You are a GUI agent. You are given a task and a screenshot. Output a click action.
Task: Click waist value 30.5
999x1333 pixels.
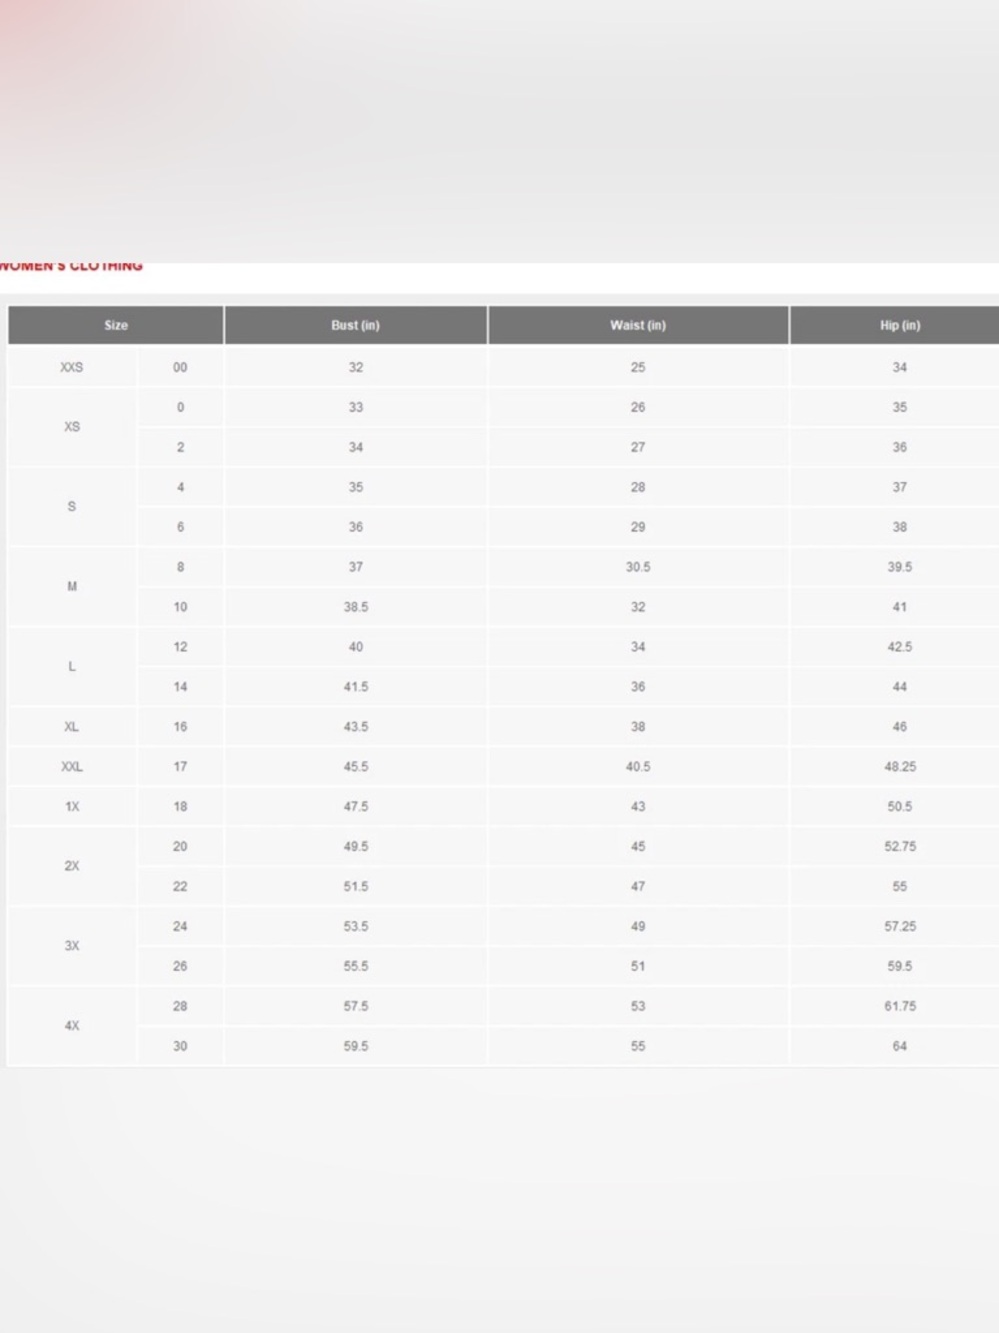(x=638, y=567)
